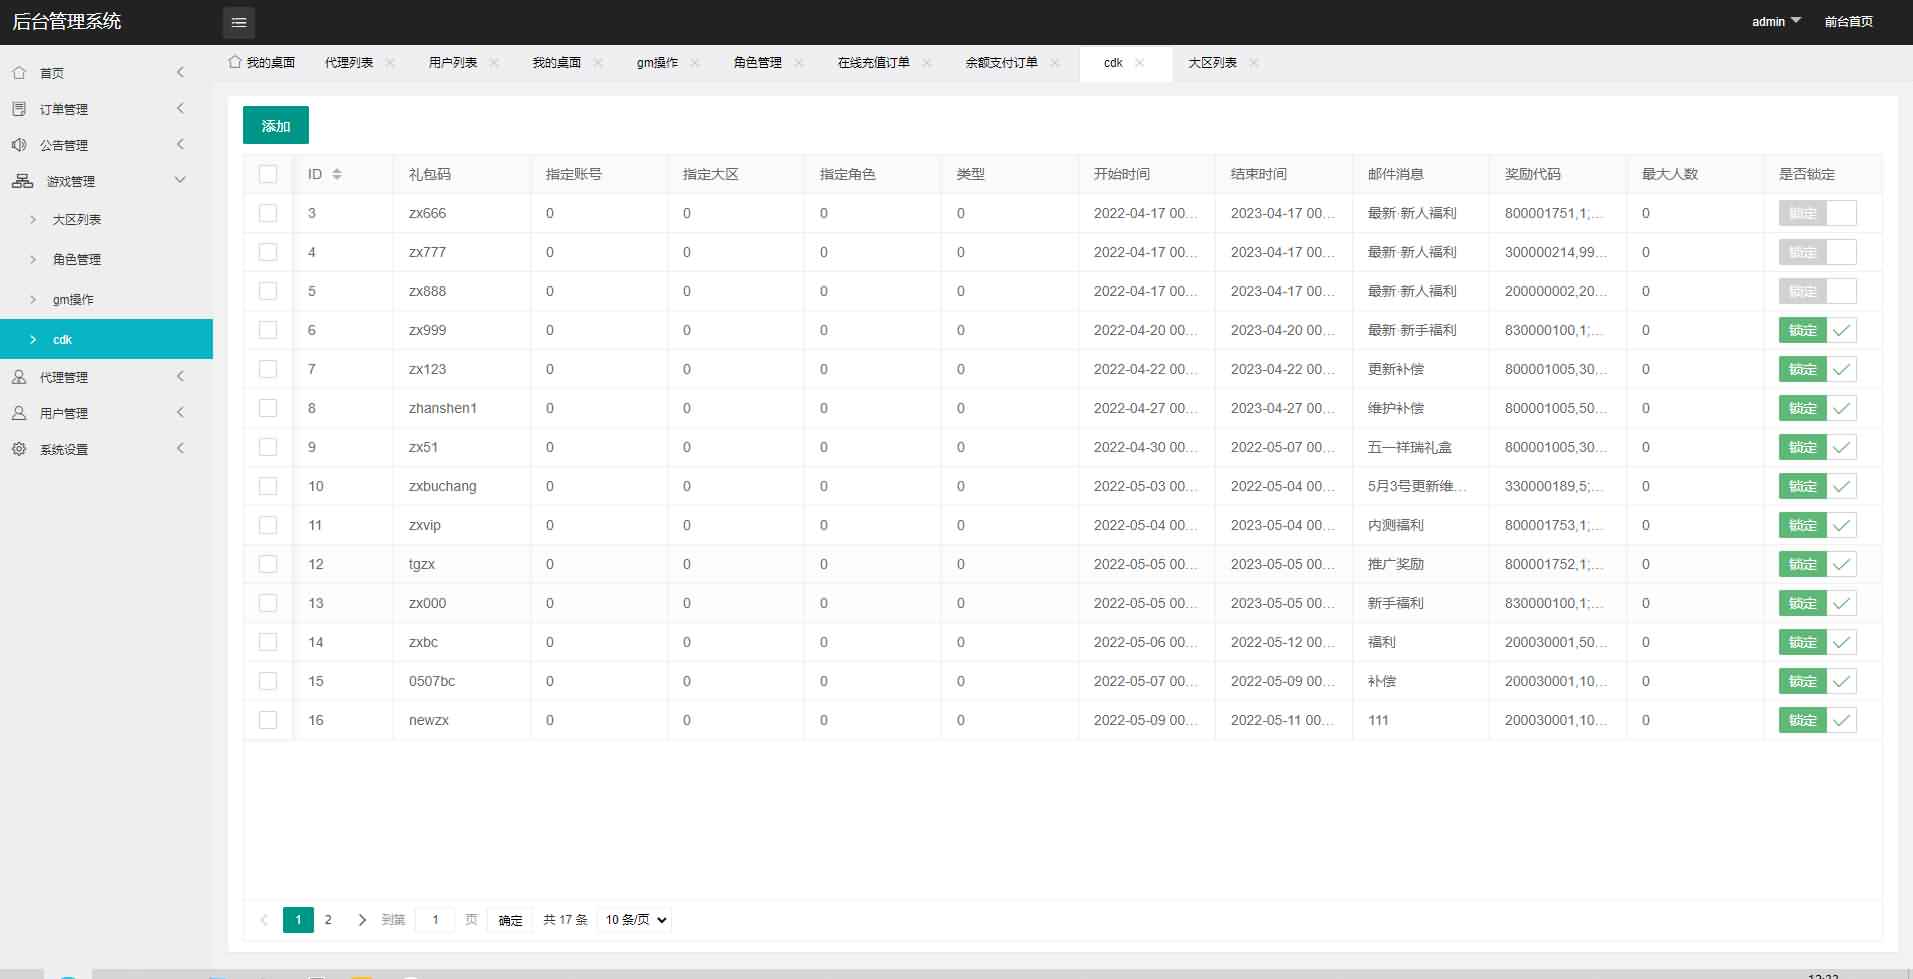1913x979 pixels.
Task: Check the checkbox for row zx666
Action: tap(268, 213)
